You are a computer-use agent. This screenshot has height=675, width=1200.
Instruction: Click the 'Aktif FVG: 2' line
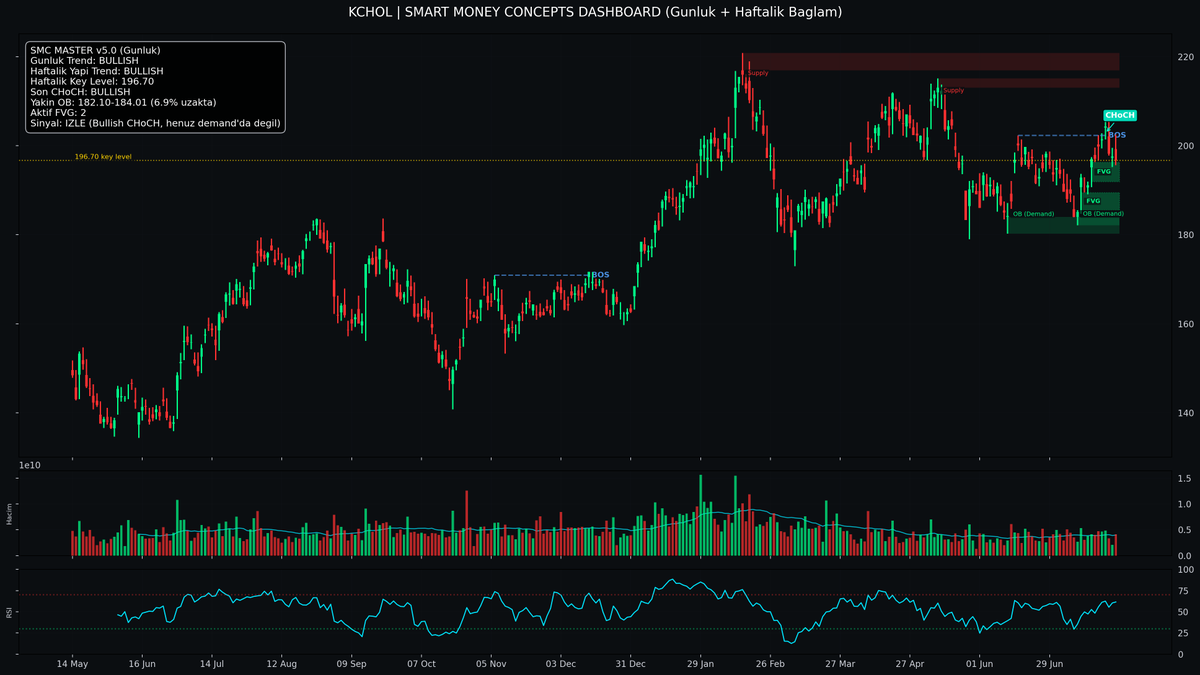pyautogui.click(x=58, y=113)
